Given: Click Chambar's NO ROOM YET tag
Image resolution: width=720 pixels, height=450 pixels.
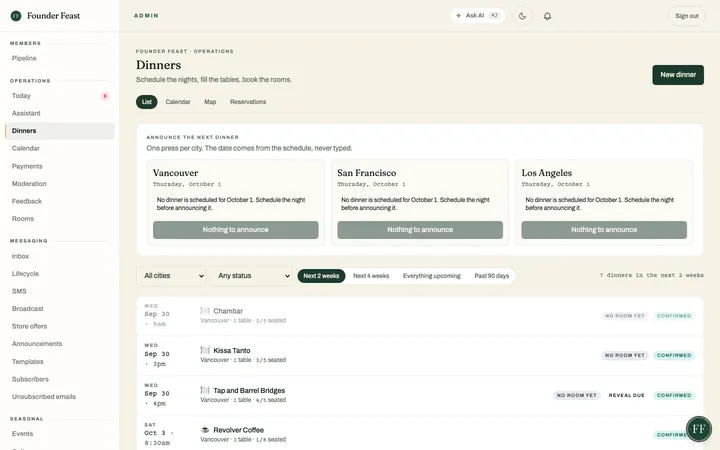Looking at the screenshot, I should tap(624, 316).
